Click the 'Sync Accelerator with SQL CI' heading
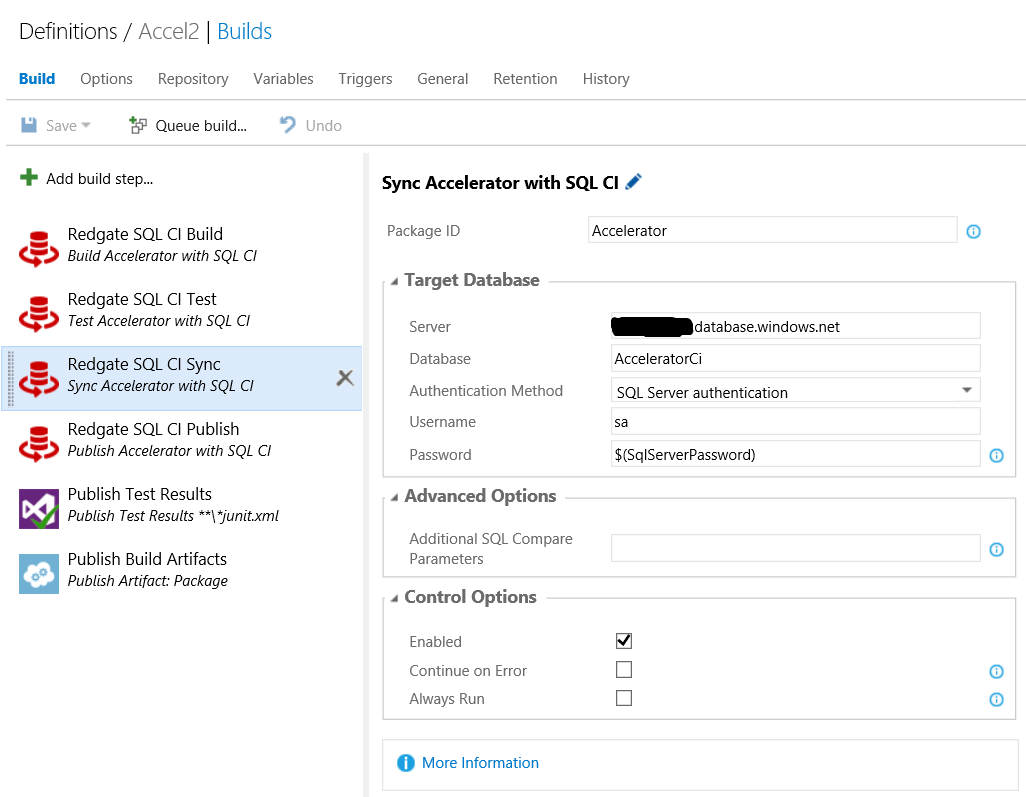The height and width of the screenshot is (797, 1026). tap(500, 183)
